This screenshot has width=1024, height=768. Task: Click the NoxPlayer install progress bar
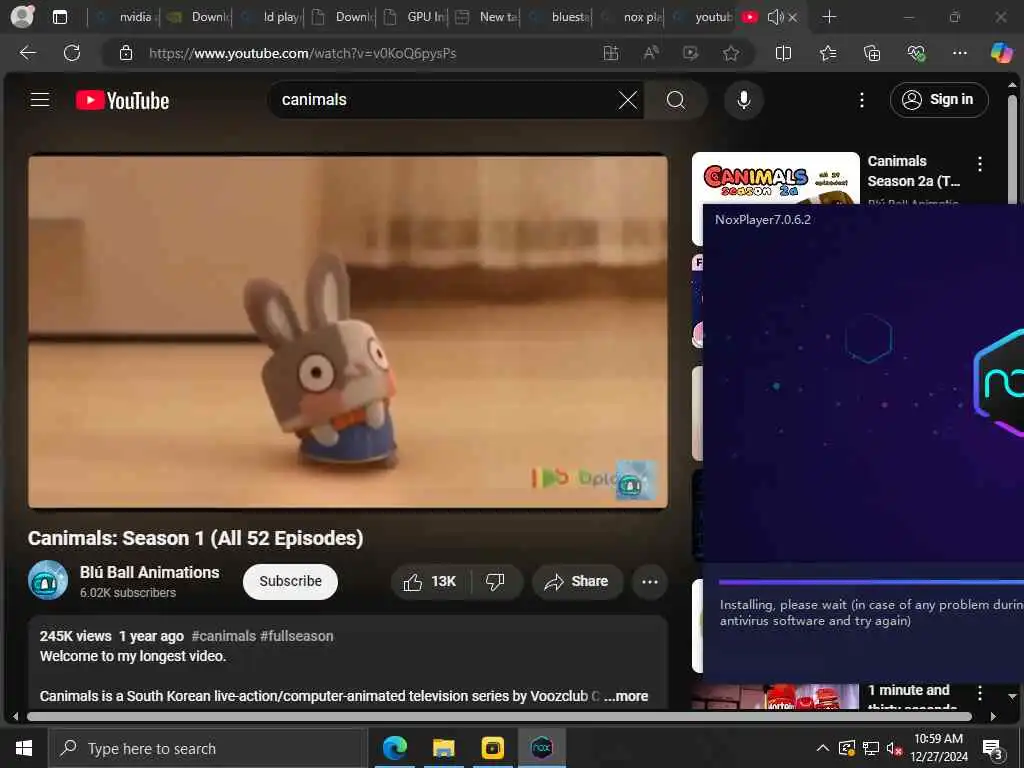pos(871,581)
